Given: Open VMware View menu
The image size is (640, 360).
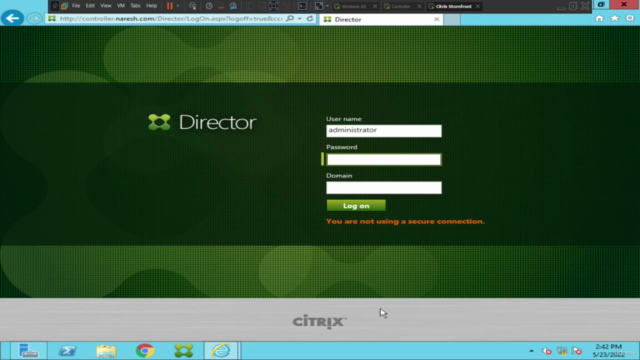Looking at the screenshot, I should tap(106, 6).
